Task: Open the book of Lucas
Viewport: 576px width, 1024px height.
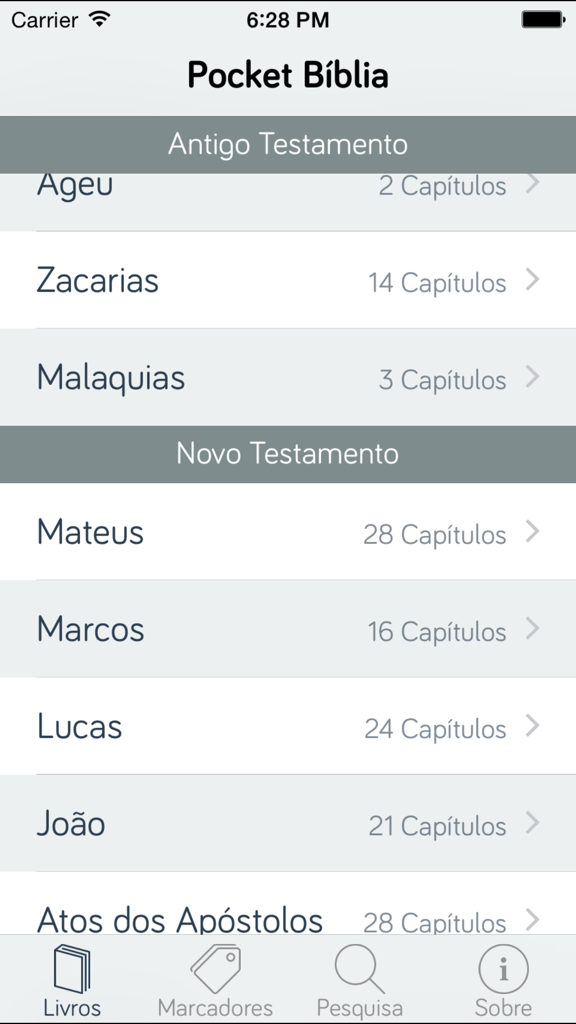Action: [x=288, y=727]
